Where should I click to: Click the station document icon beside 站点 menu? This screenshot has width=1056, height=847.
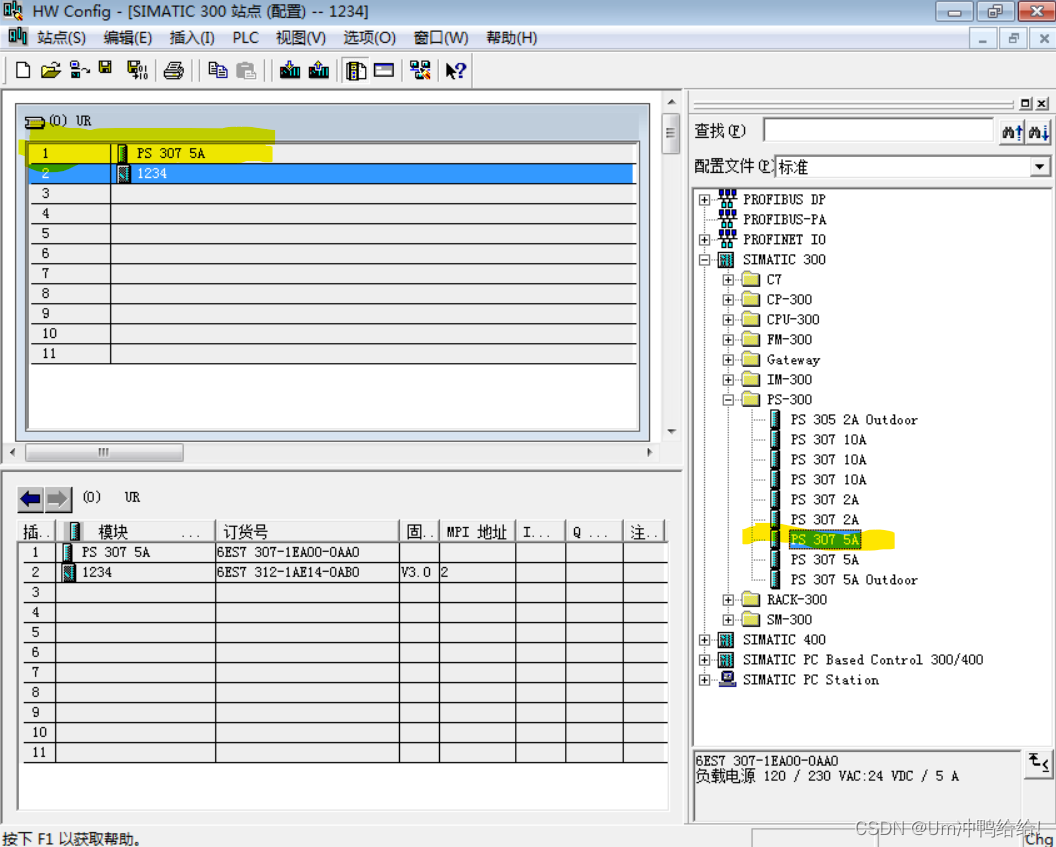click(x=18, y=36)
